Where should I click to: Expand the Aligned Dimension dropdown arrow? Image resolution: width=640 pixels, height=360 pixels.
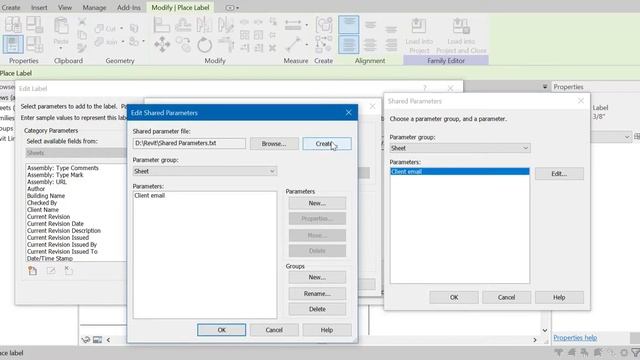tap(307, 25)
